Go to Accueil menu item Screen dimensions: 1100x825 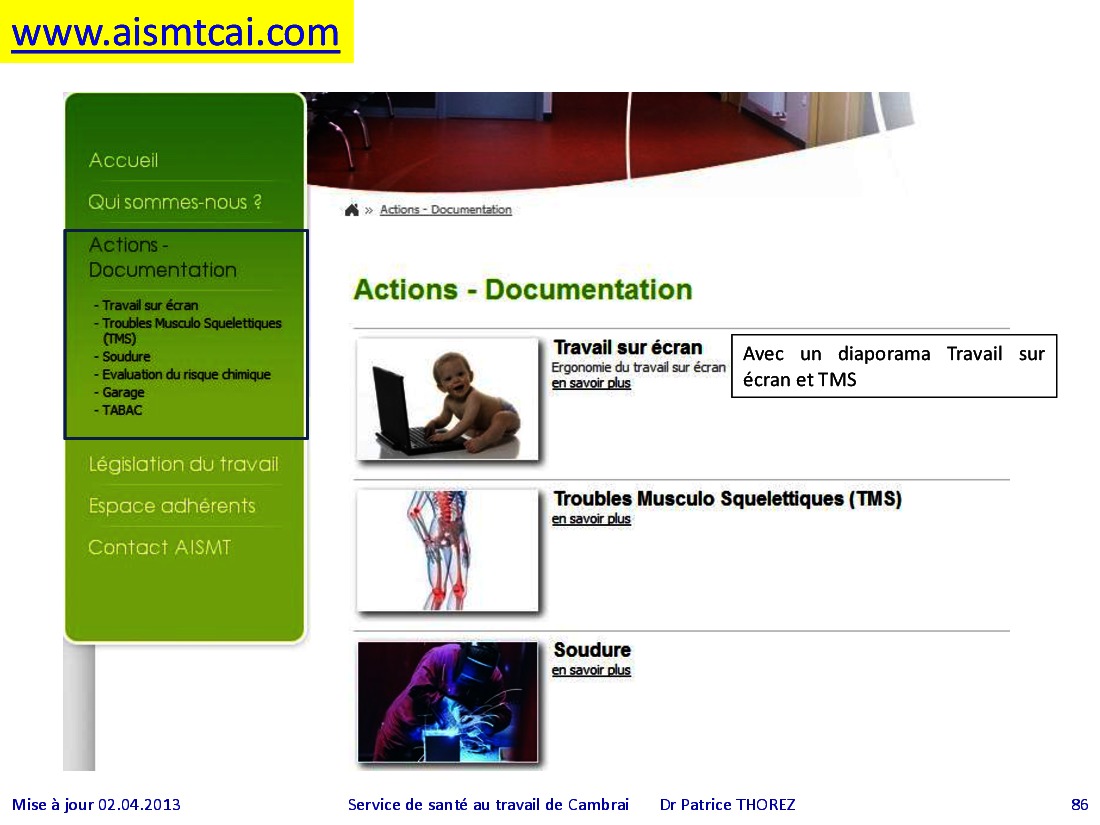(123, 161)
